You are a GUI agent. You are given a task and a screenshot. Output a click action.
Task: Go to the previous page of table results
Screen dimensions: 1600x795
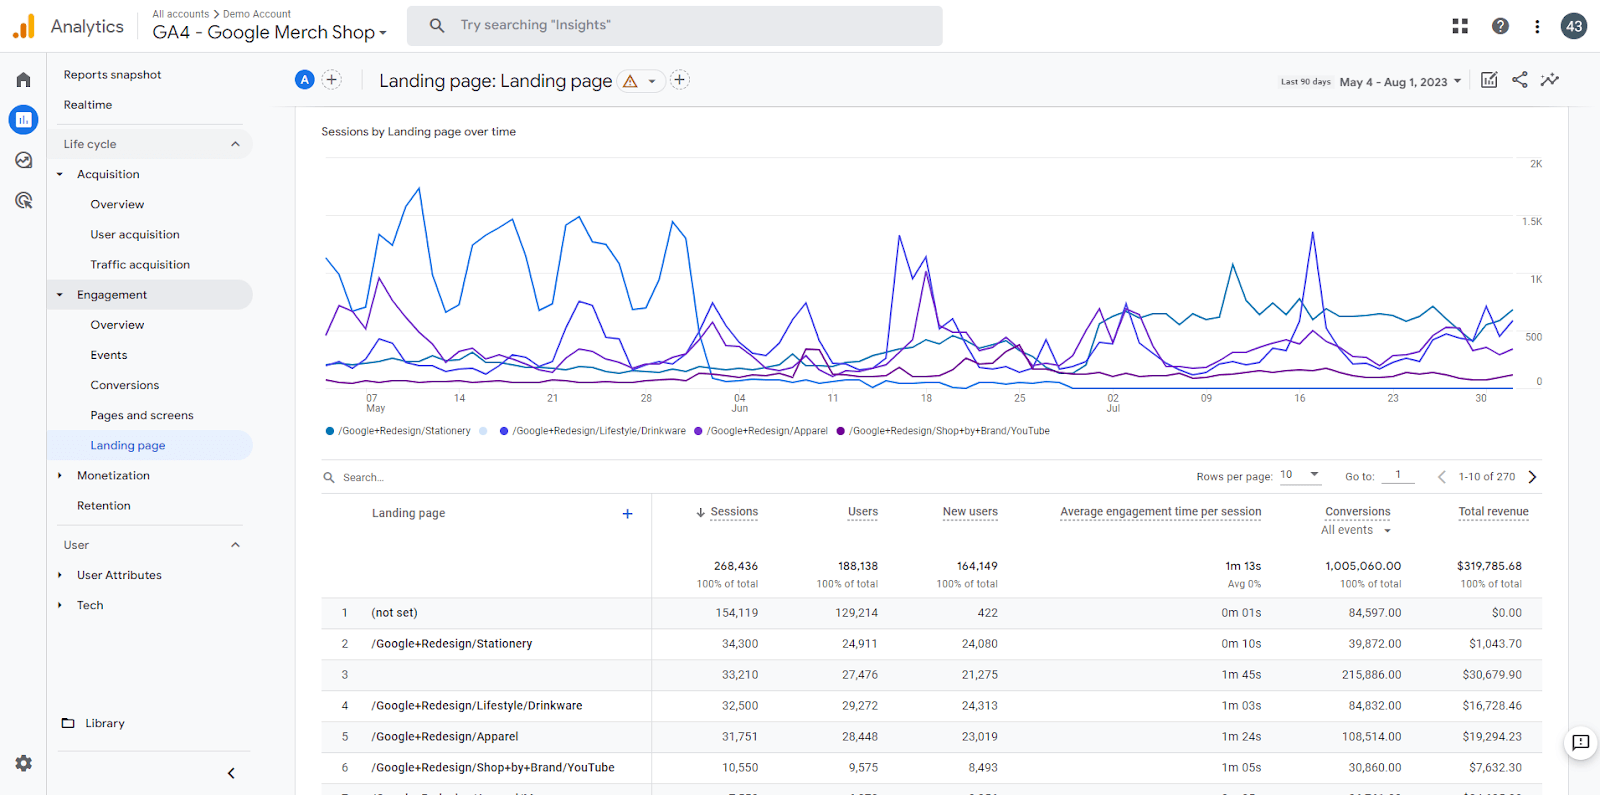1442,477
